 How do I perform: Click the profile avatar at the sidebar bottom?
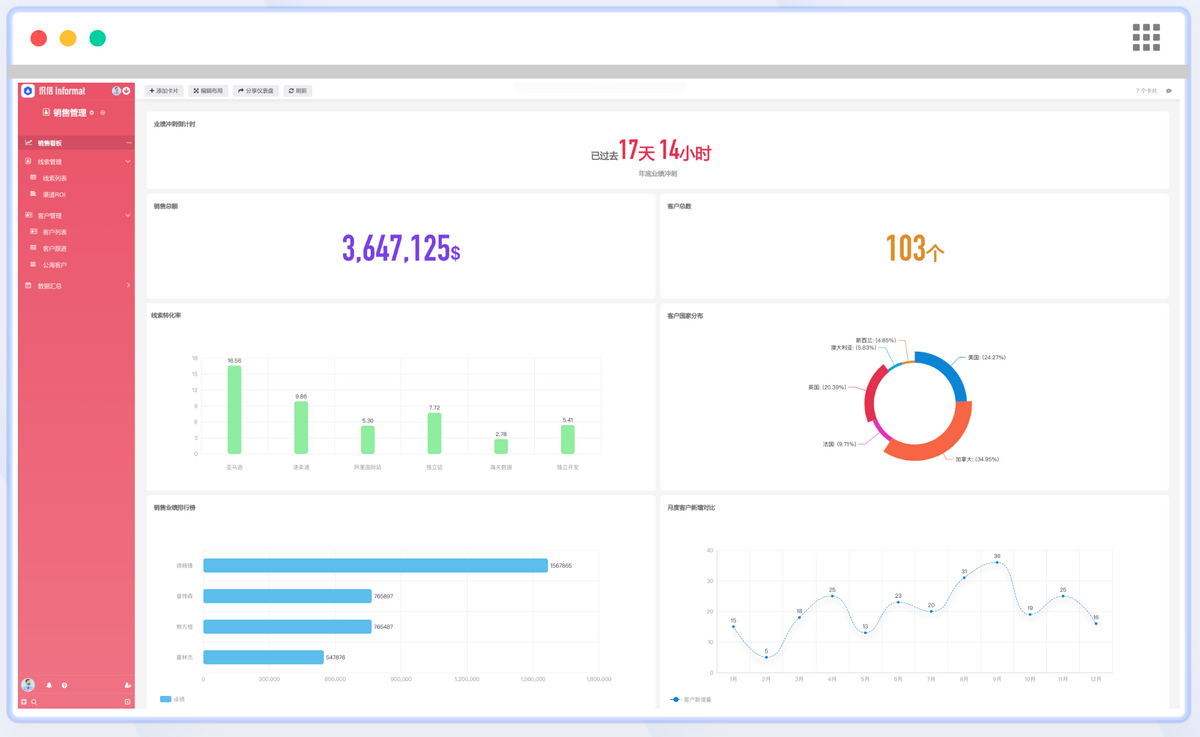(28, 685)
